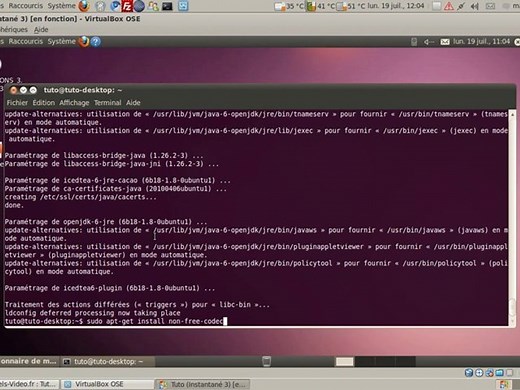Click the red warning triangle in host tray
520x390 pixels.
tap(449, 6)
